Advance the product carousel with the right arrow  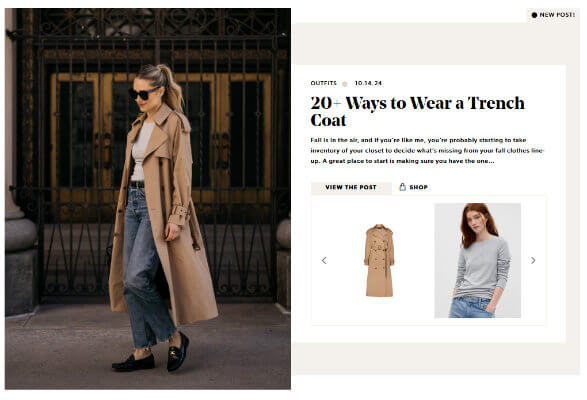point(533,260)
